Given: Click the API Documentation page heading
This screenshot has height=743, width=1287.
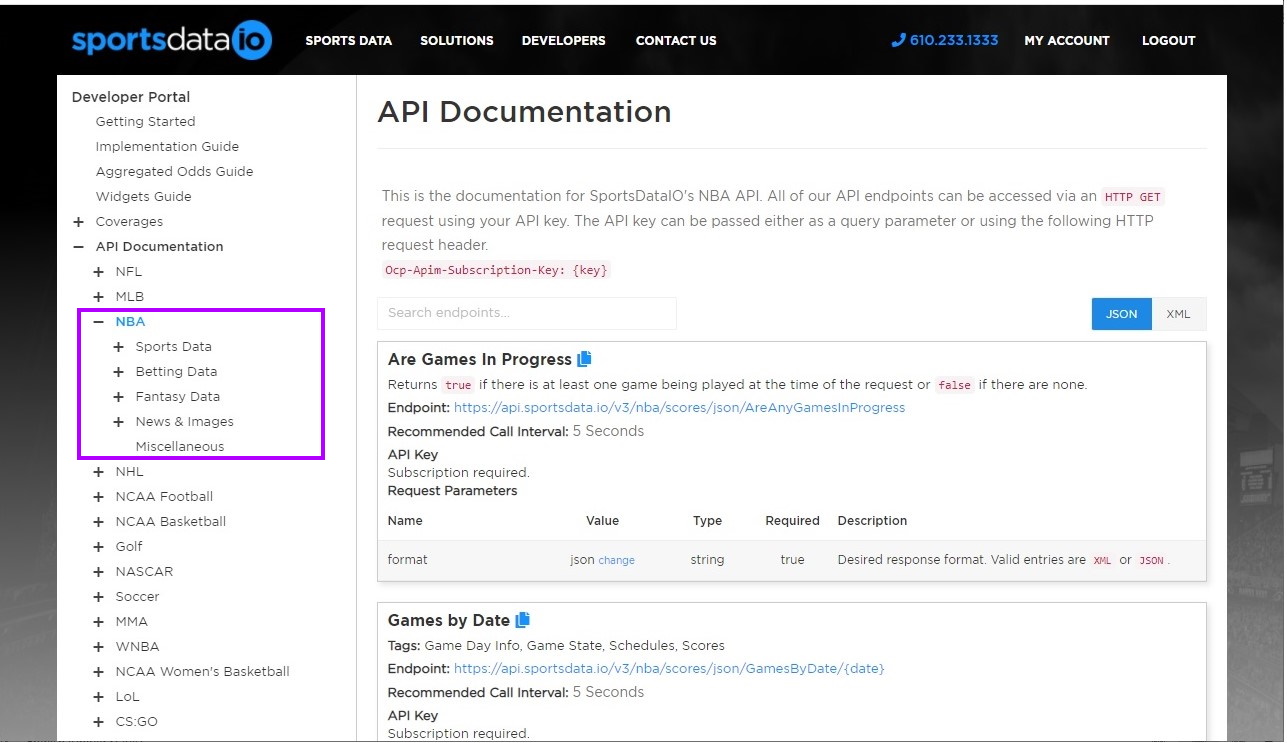Looking at the screenshot, I should pyautogui.click(x=524, y=112).
